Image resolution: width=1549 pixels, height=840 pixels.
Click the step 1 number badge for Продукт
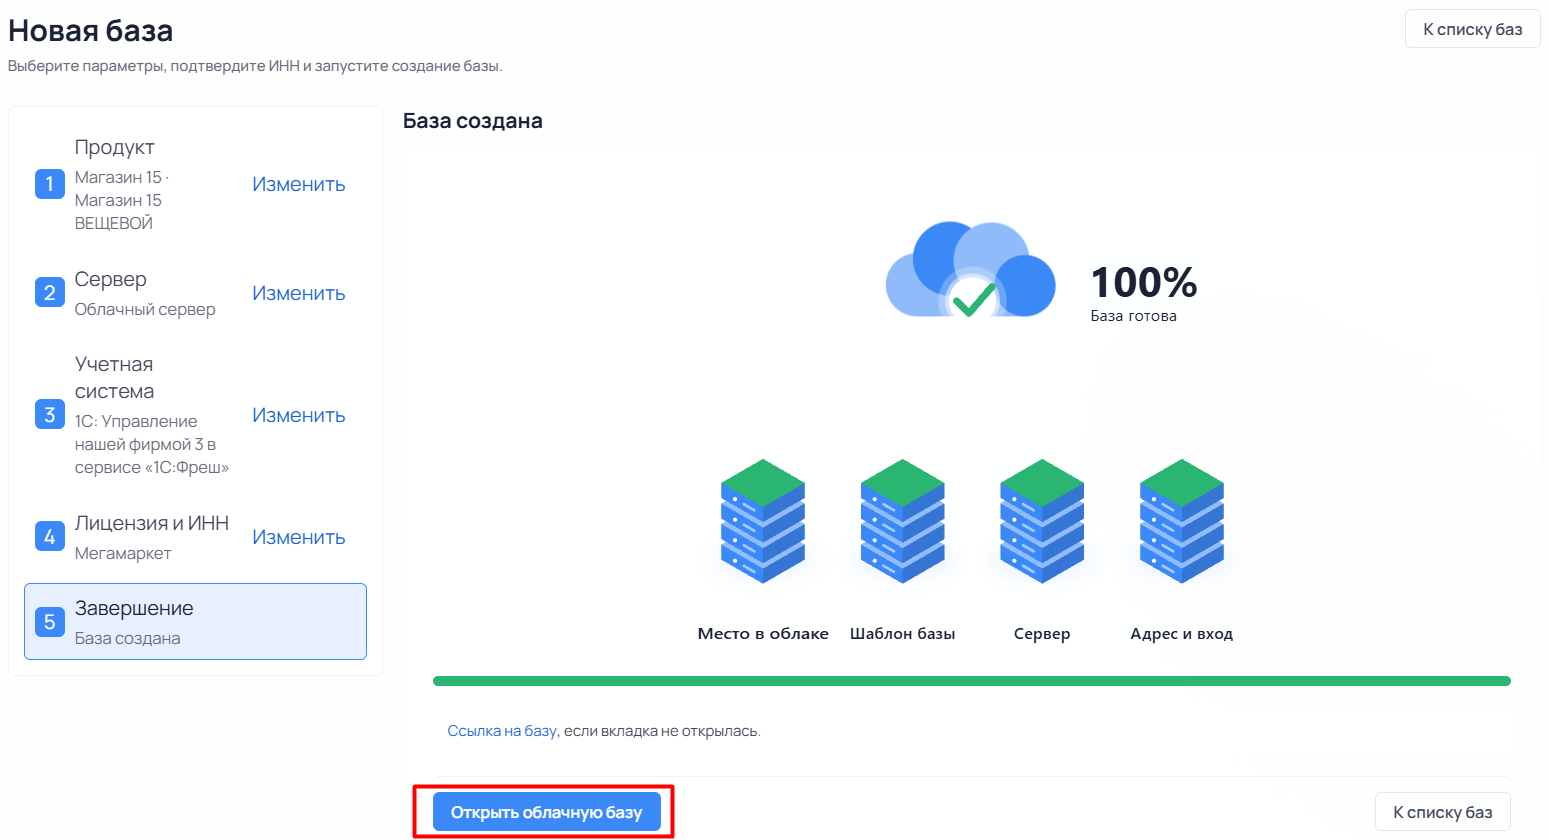(x=50, y=184)
